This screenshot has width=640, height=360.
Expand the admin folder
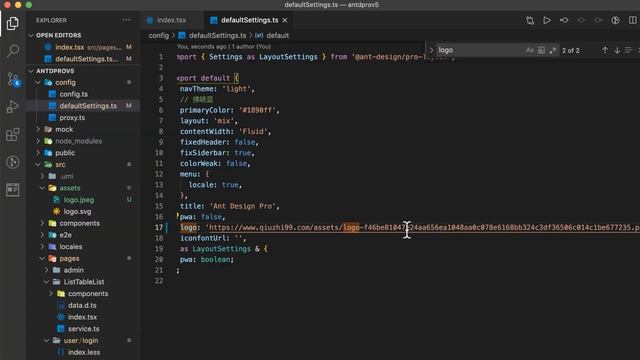(x=47, y=270)
